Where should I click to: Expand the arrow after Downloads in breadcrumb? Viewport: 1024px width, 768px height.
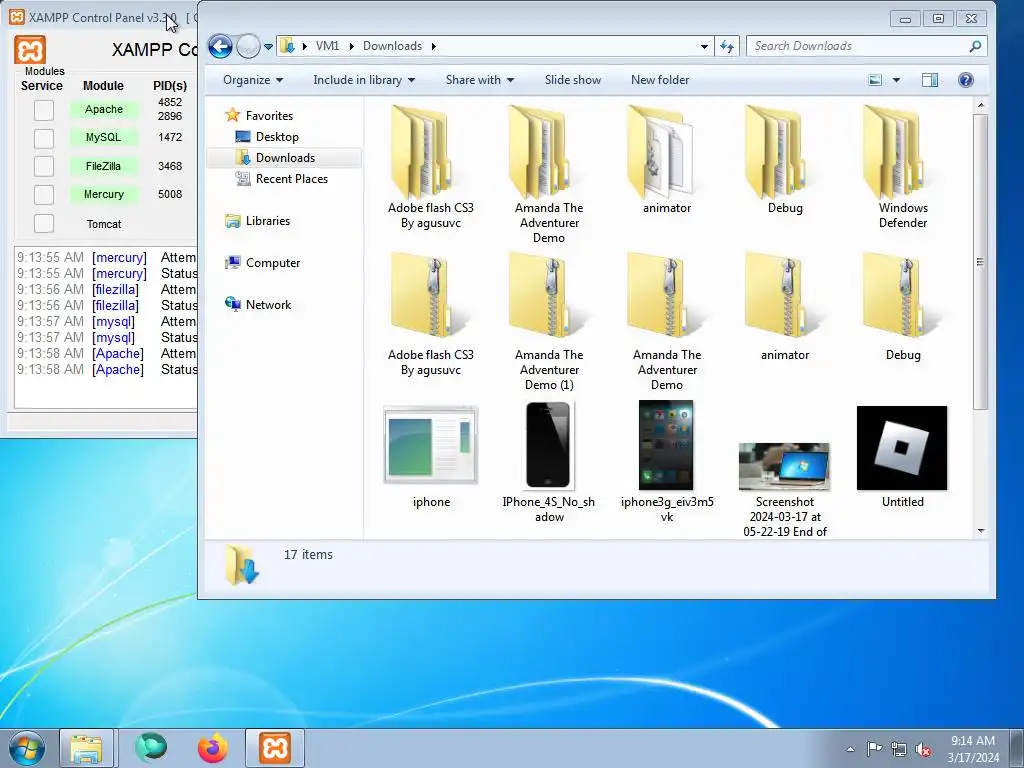tap(433, 46)
